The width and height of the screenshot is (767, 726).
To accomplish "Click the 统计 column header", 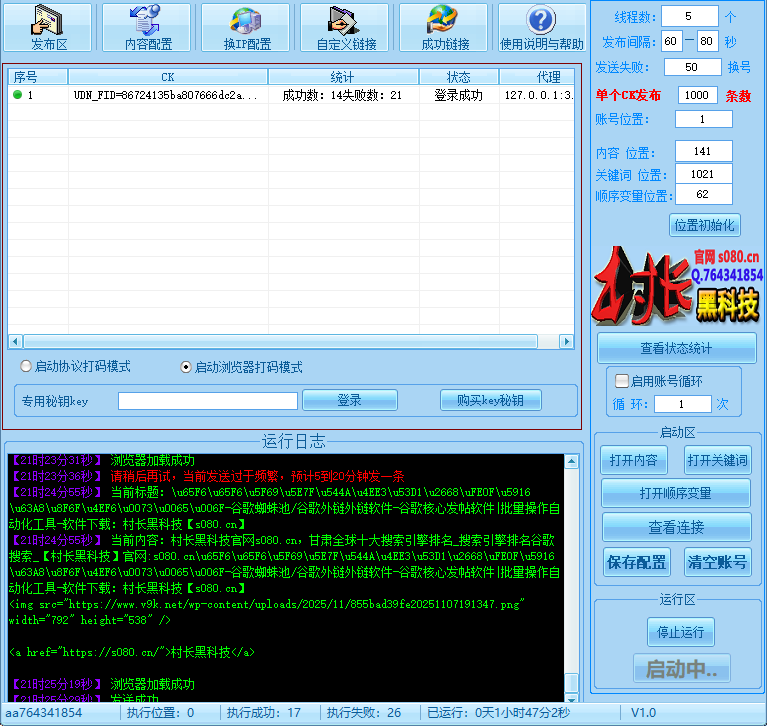I will click(x=343, y=77).
